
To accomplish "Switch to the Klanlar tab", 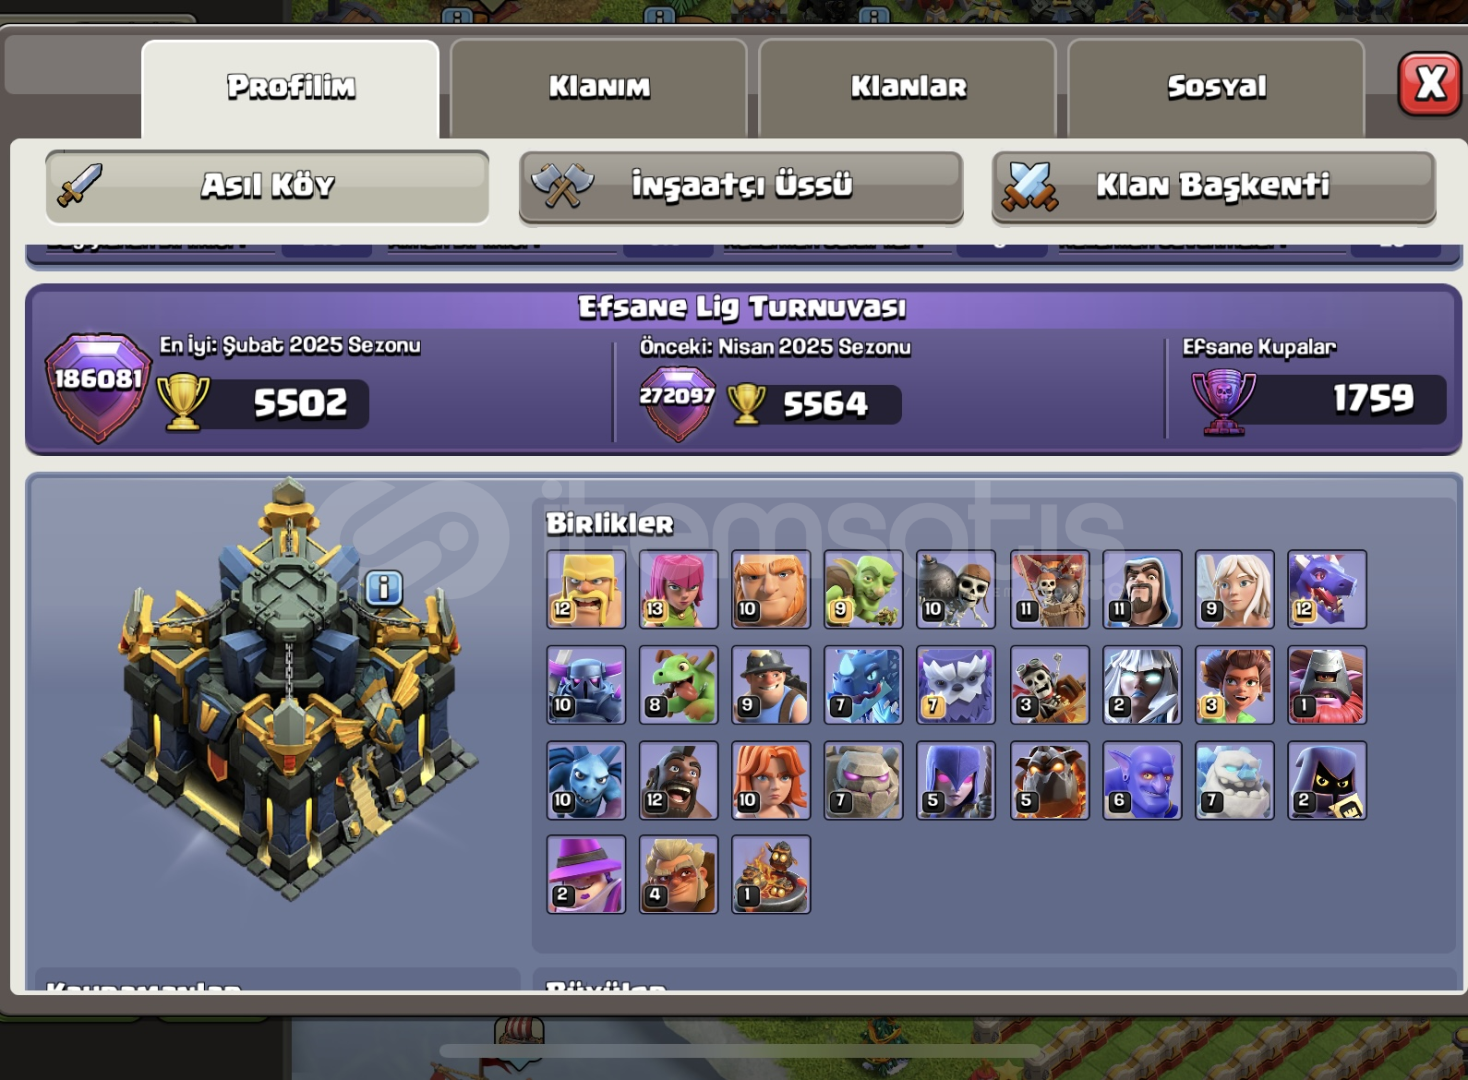I will coord(908,88).
